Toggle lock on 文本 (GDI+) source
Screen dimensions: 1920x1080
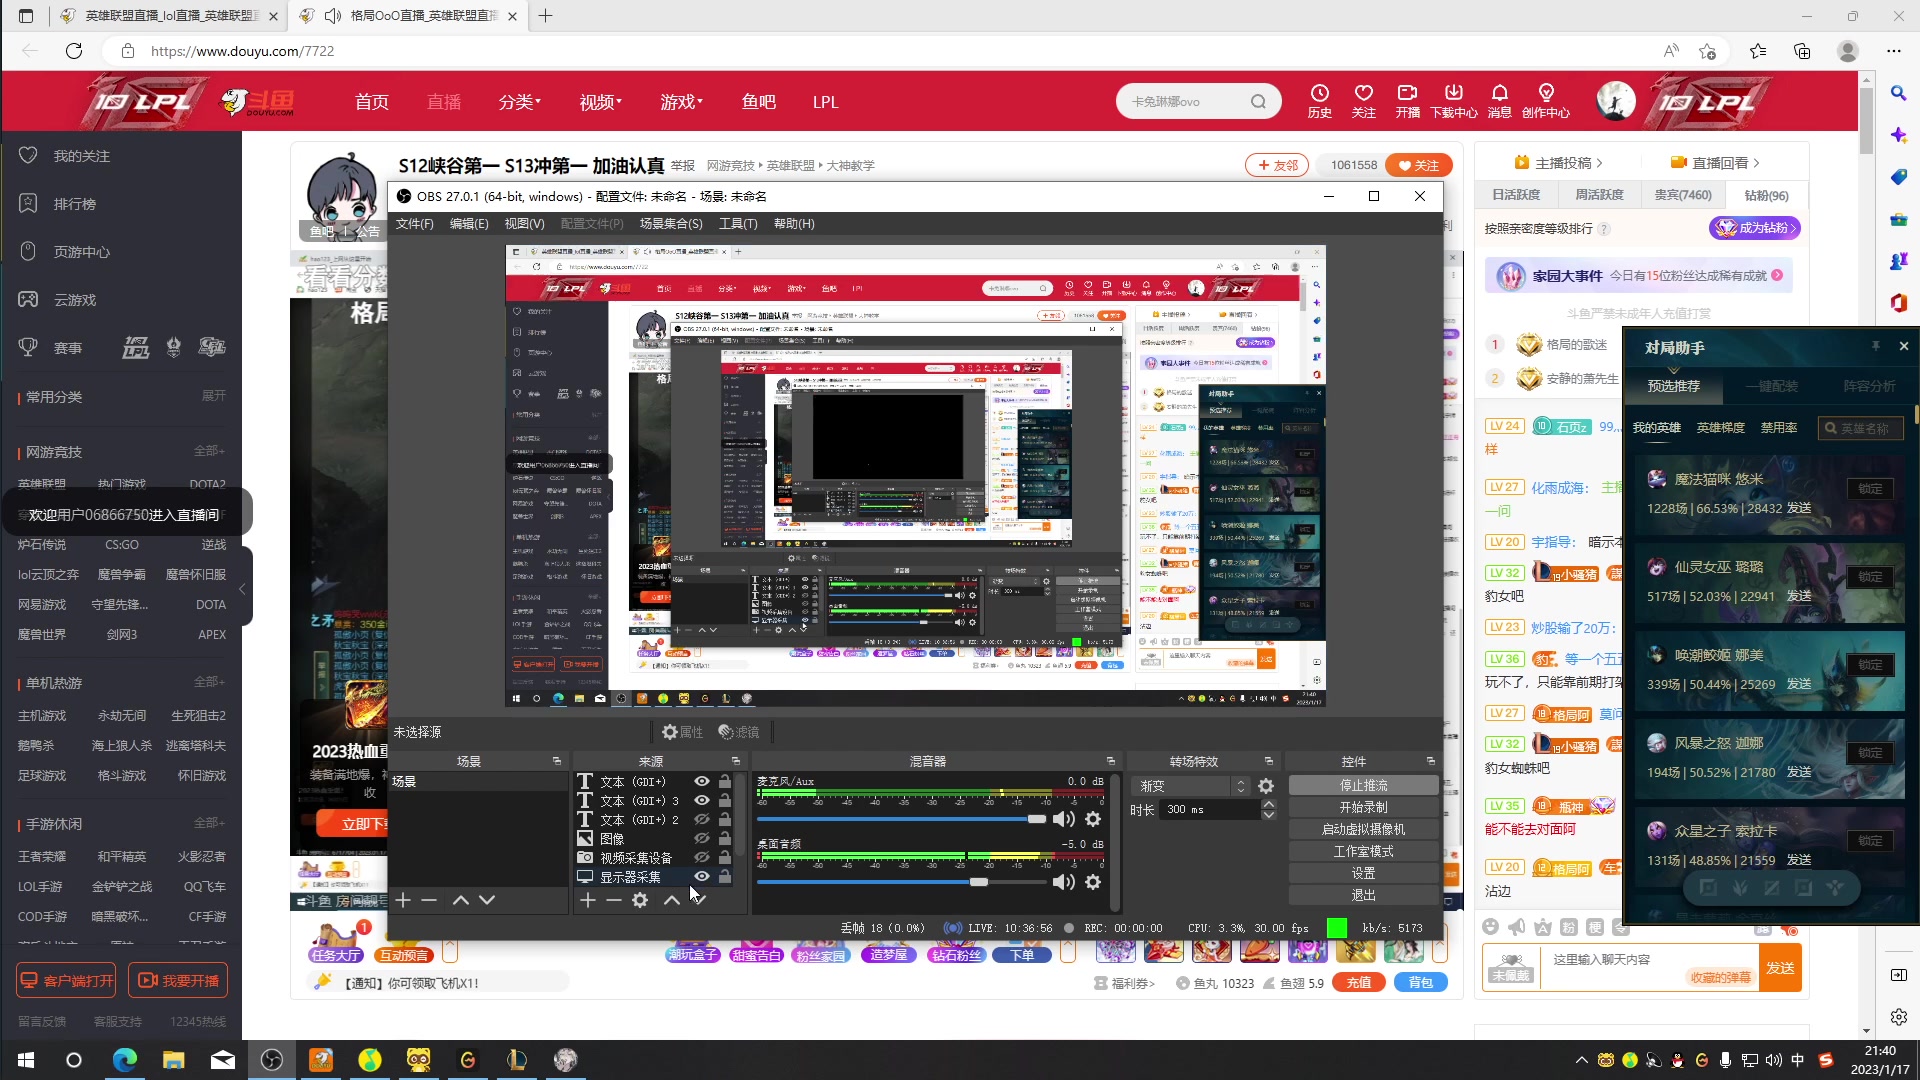pyautogui.click(x=725, y=782)
